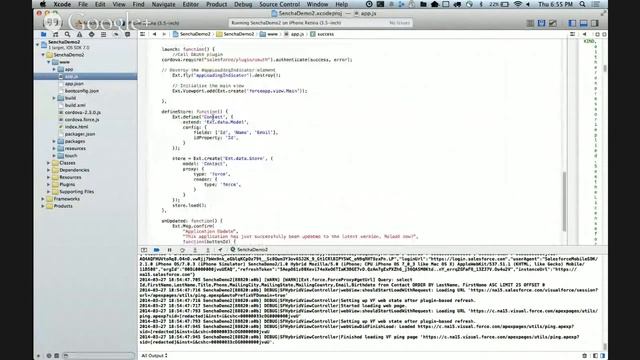Expand the packages folder
The height and width of the screenshot is (360, 640).
click(54, 141)
